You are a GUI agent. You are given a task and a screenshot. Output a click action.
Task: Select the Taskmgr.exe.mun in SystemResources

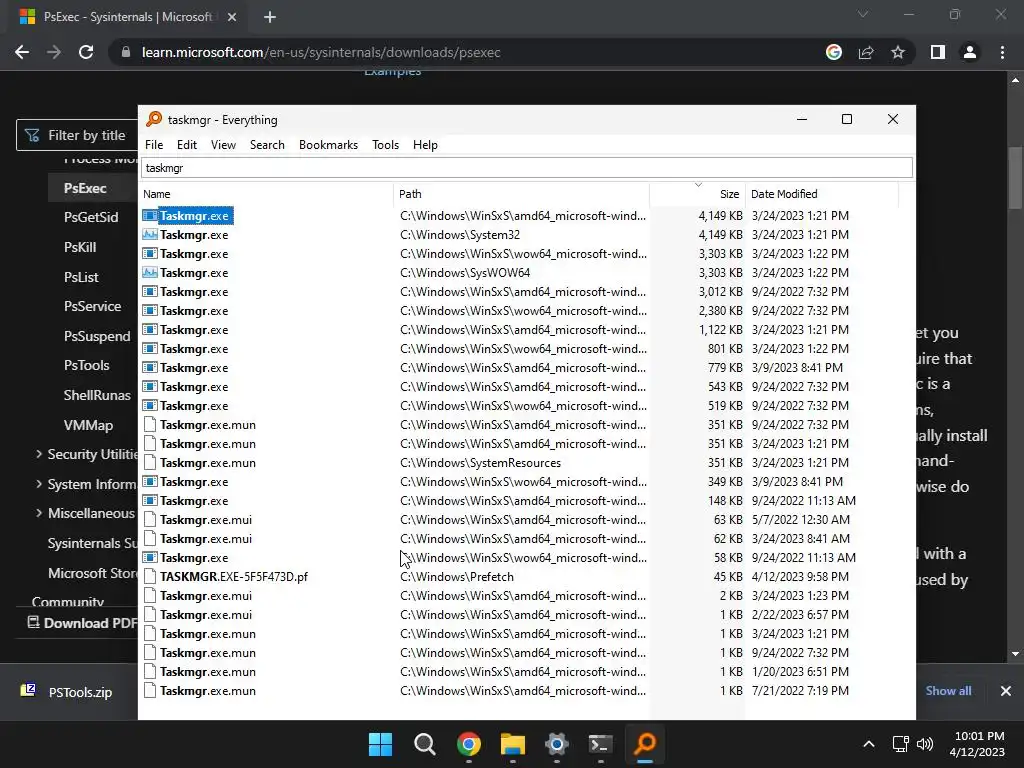[x=208, y=462]
